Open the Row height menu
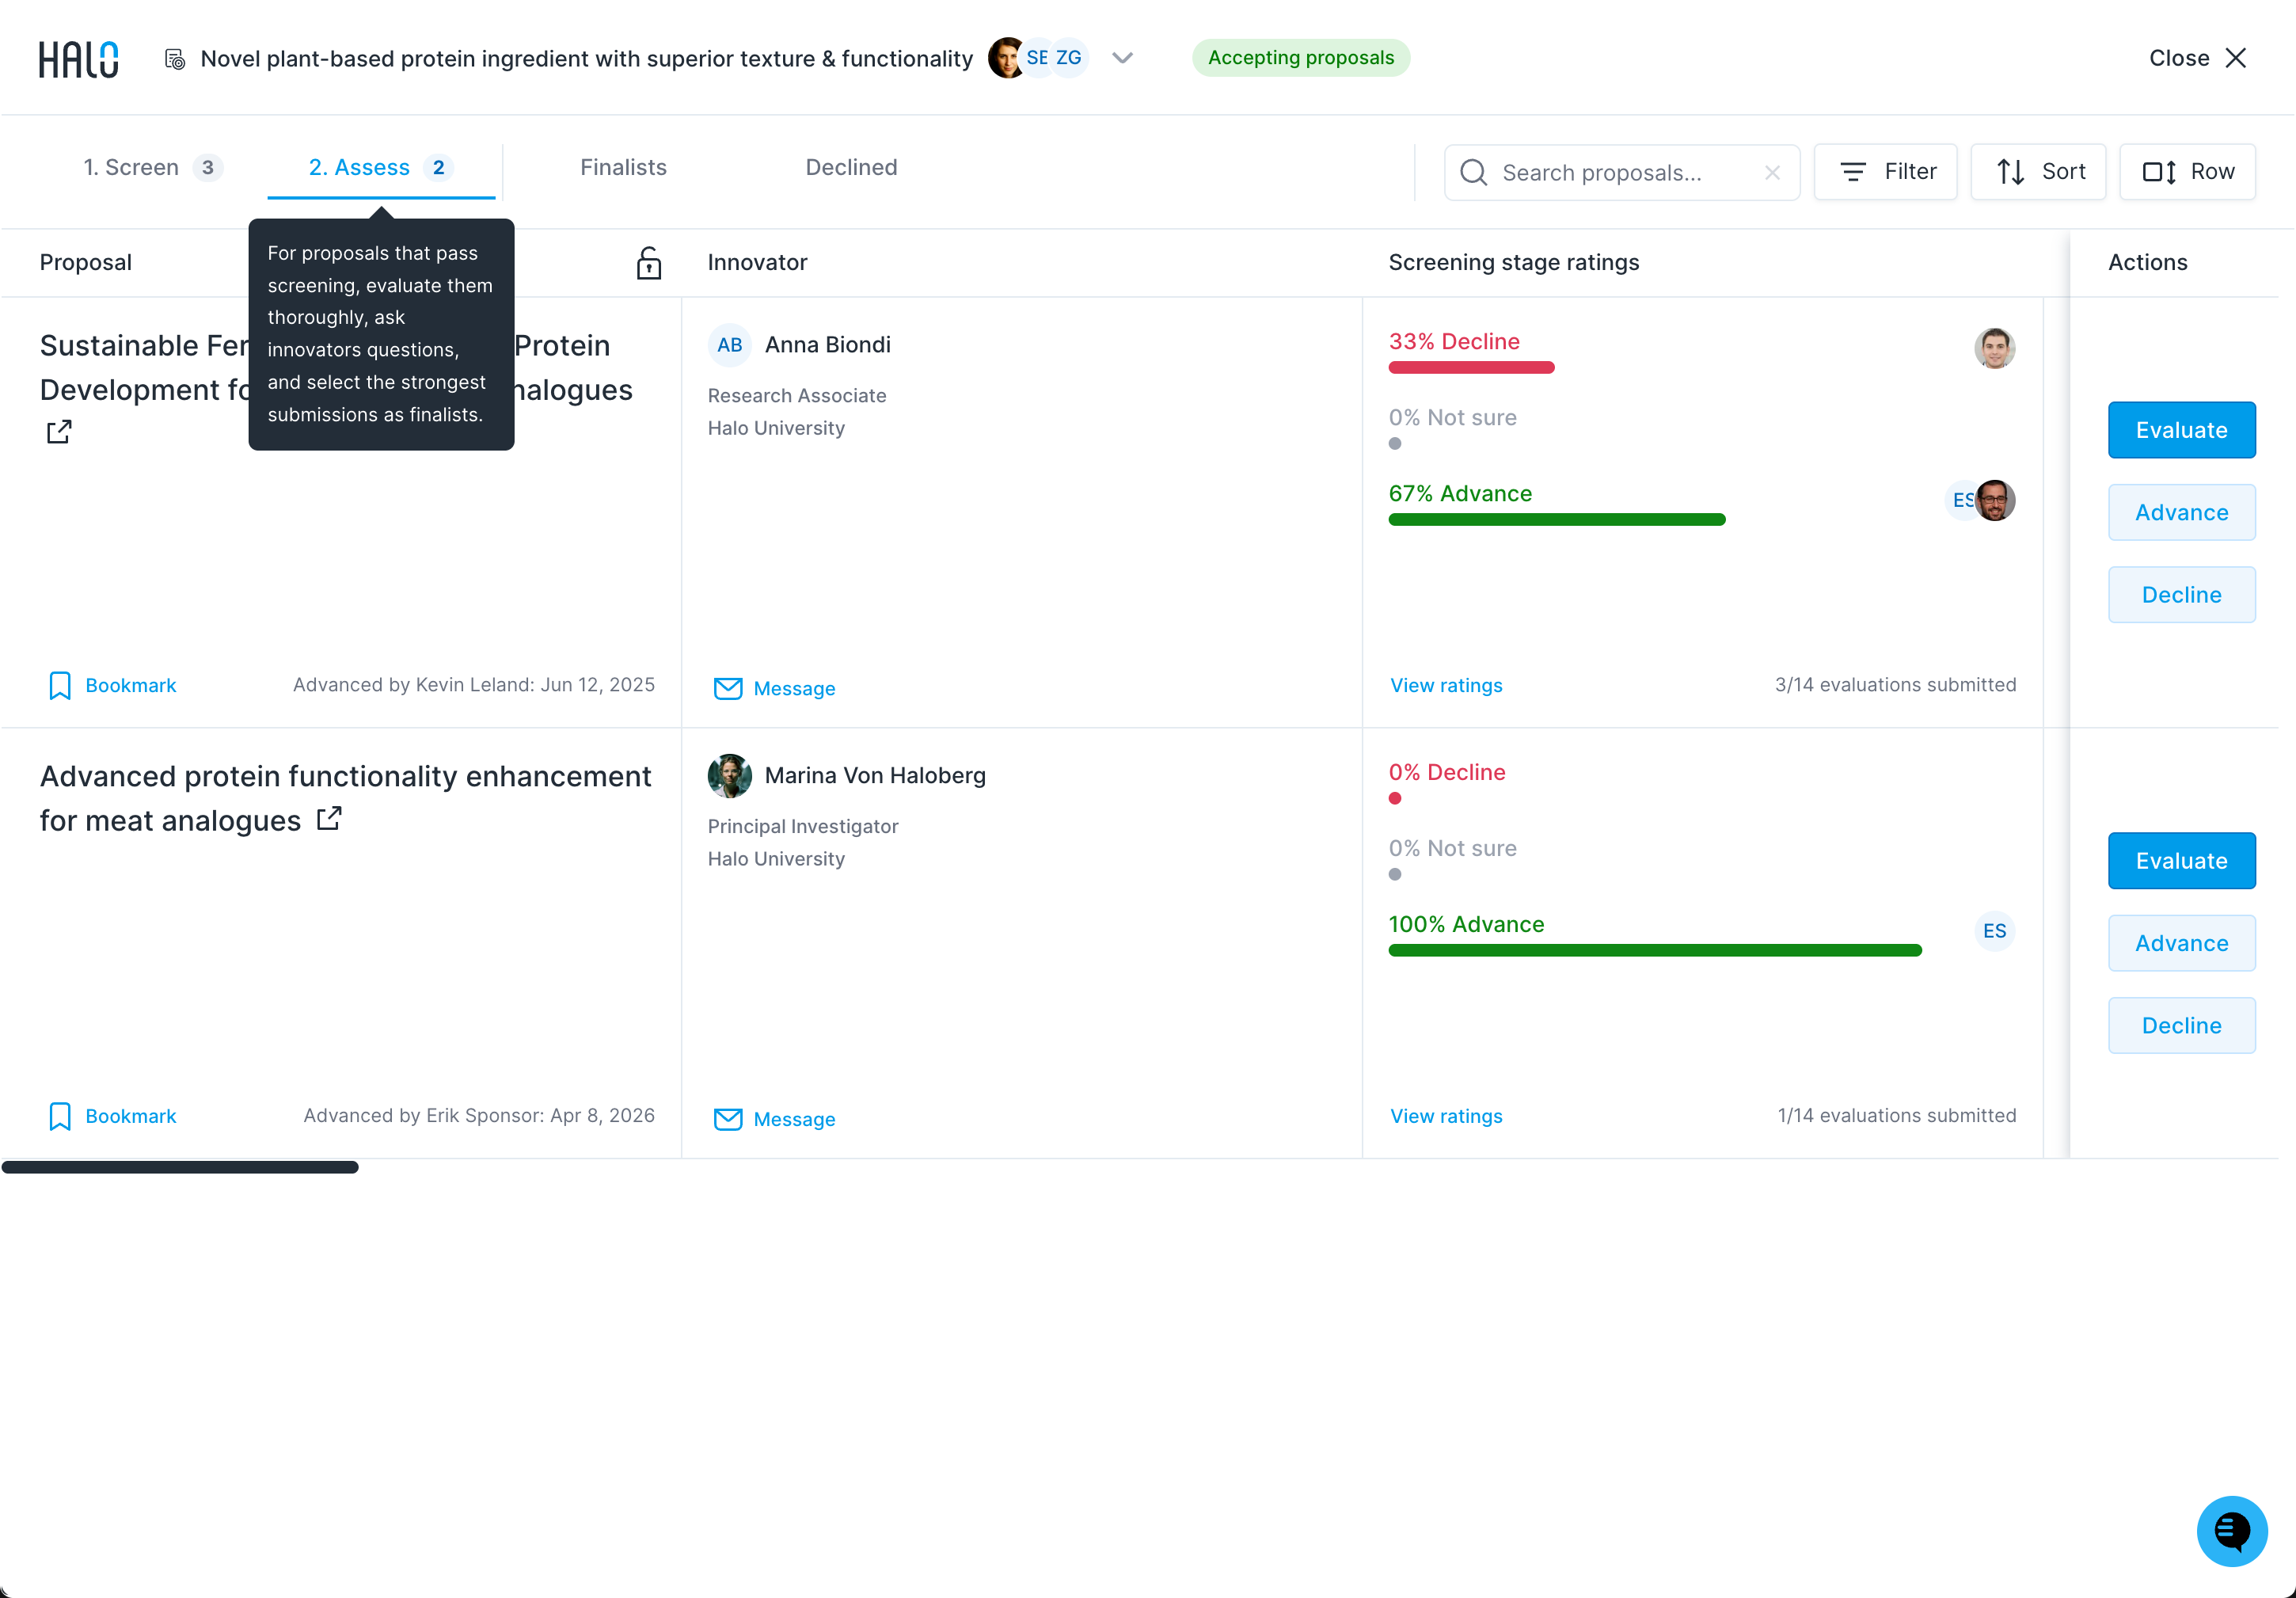 [x=2187, y=172]
